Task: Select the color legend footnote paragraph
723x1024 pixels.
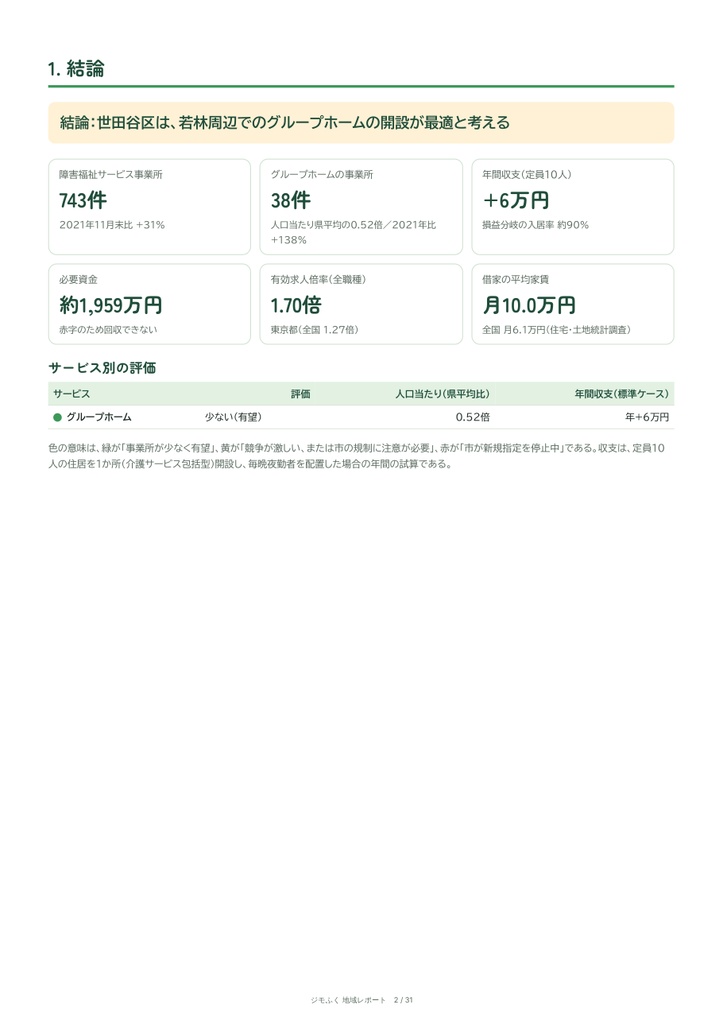Action: tap(357, 456)
